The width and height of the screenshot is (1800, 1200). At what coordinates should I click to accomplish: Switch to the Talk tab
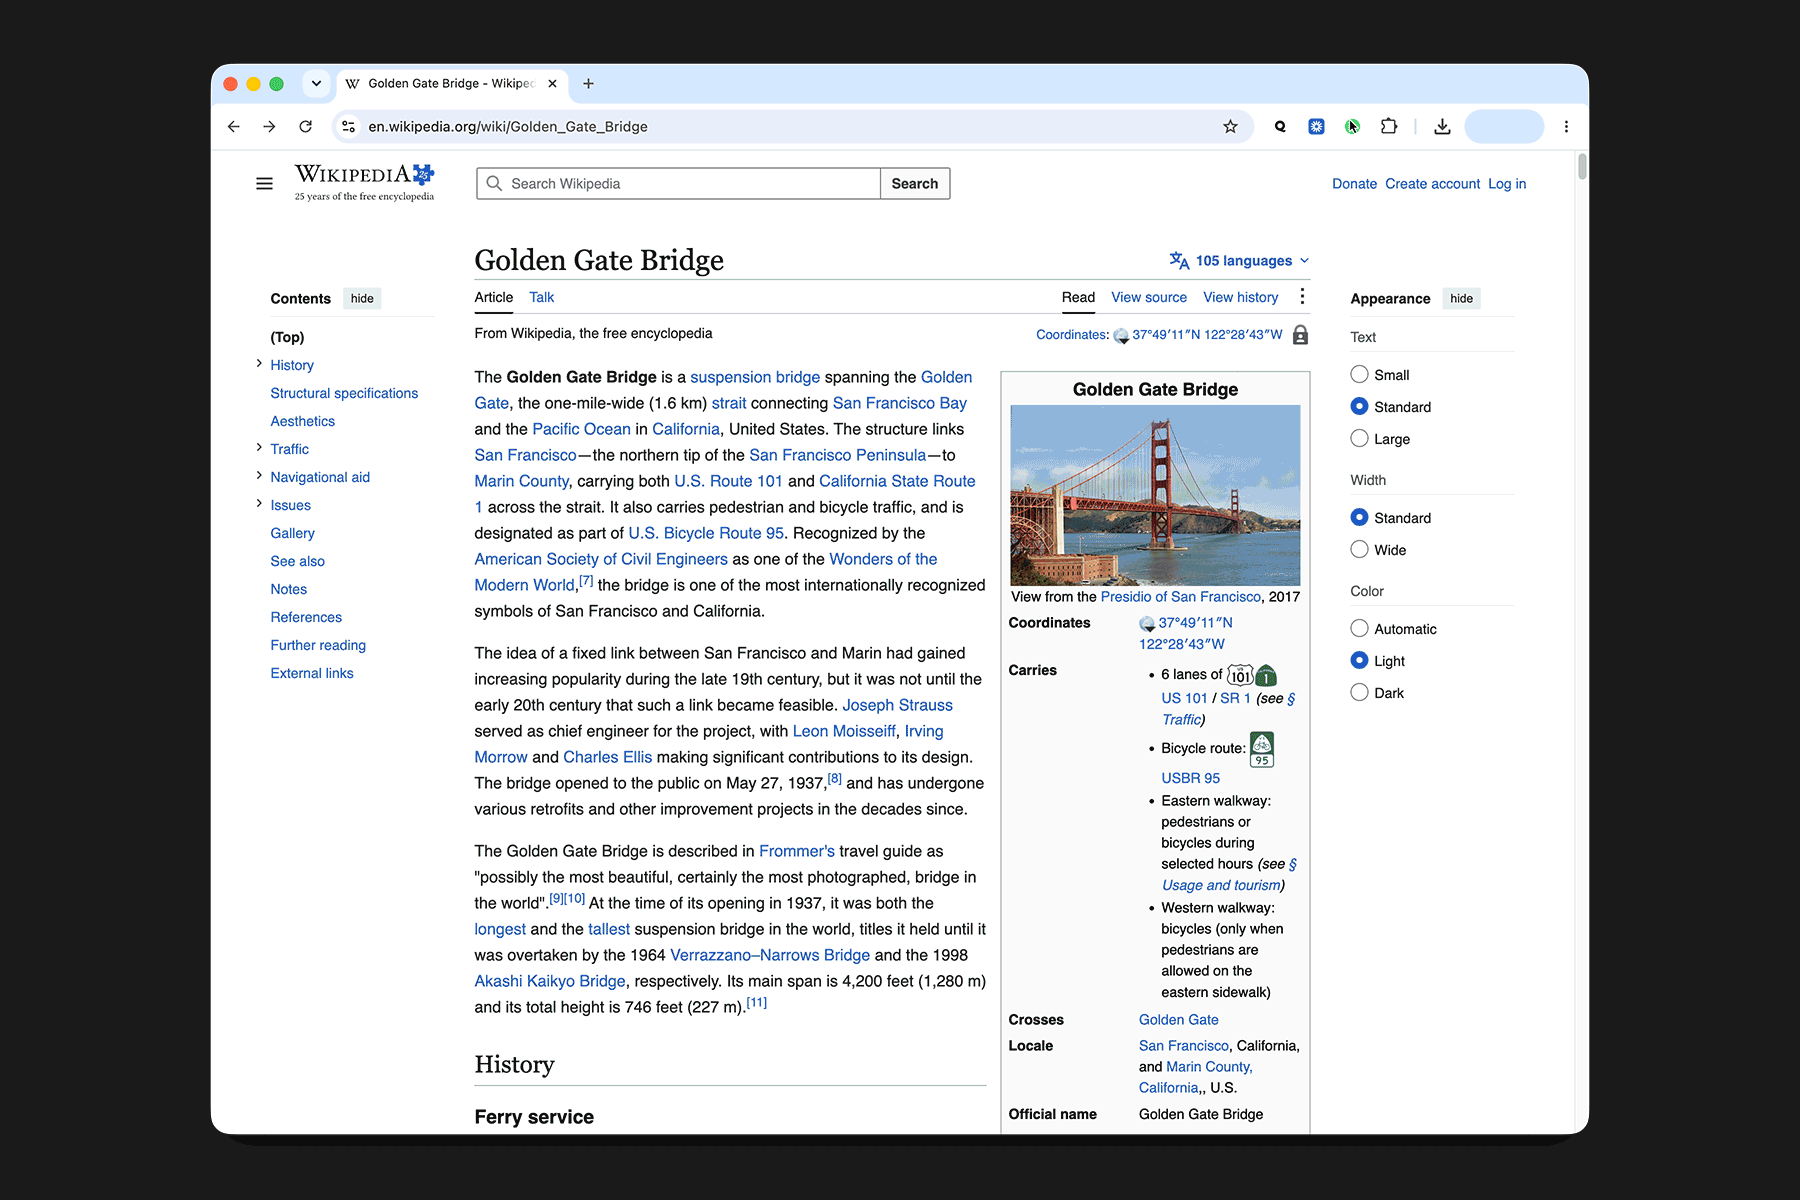541,297
